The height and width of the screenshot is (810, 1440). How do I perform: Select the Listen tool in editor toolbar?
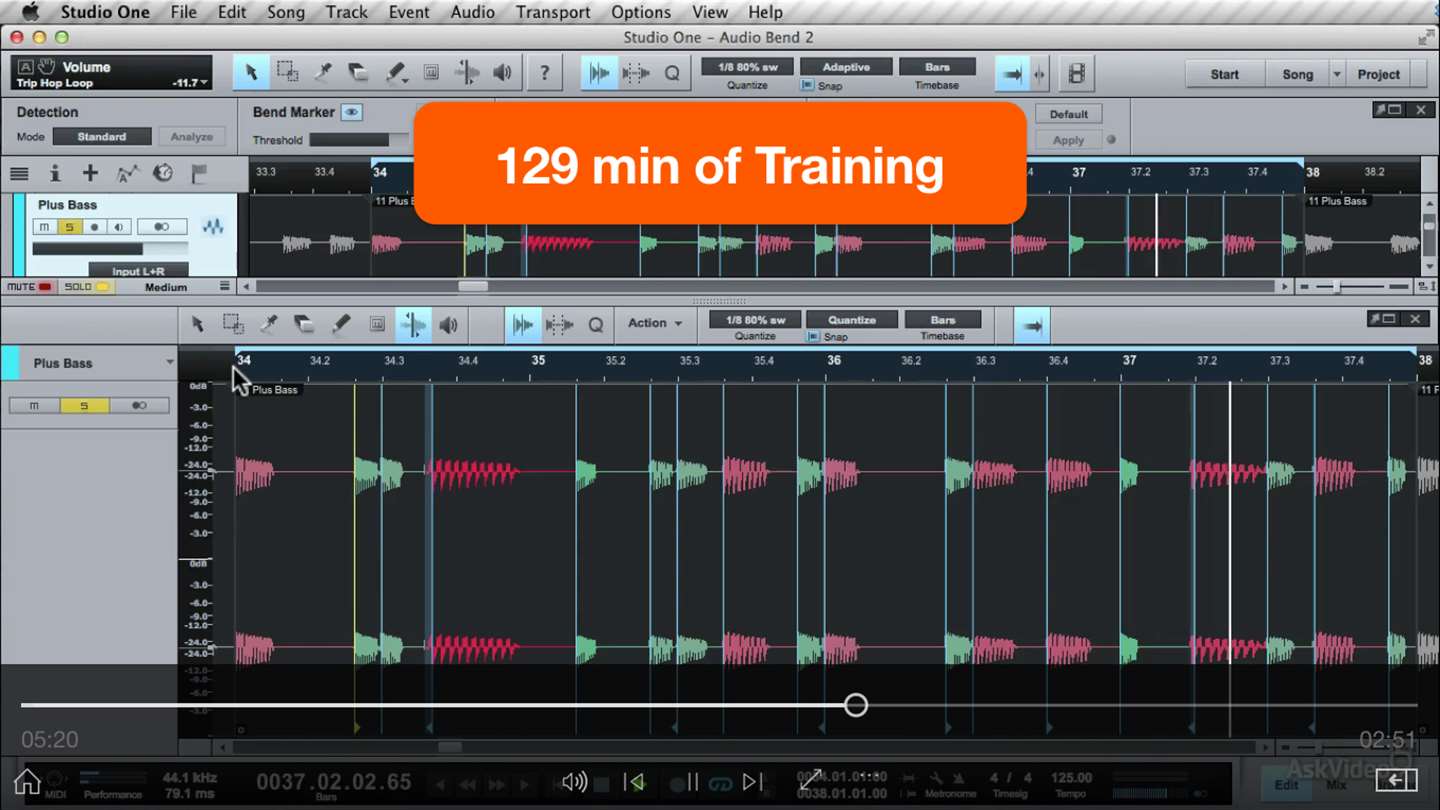pyautogui.click(x=449, y=324)
